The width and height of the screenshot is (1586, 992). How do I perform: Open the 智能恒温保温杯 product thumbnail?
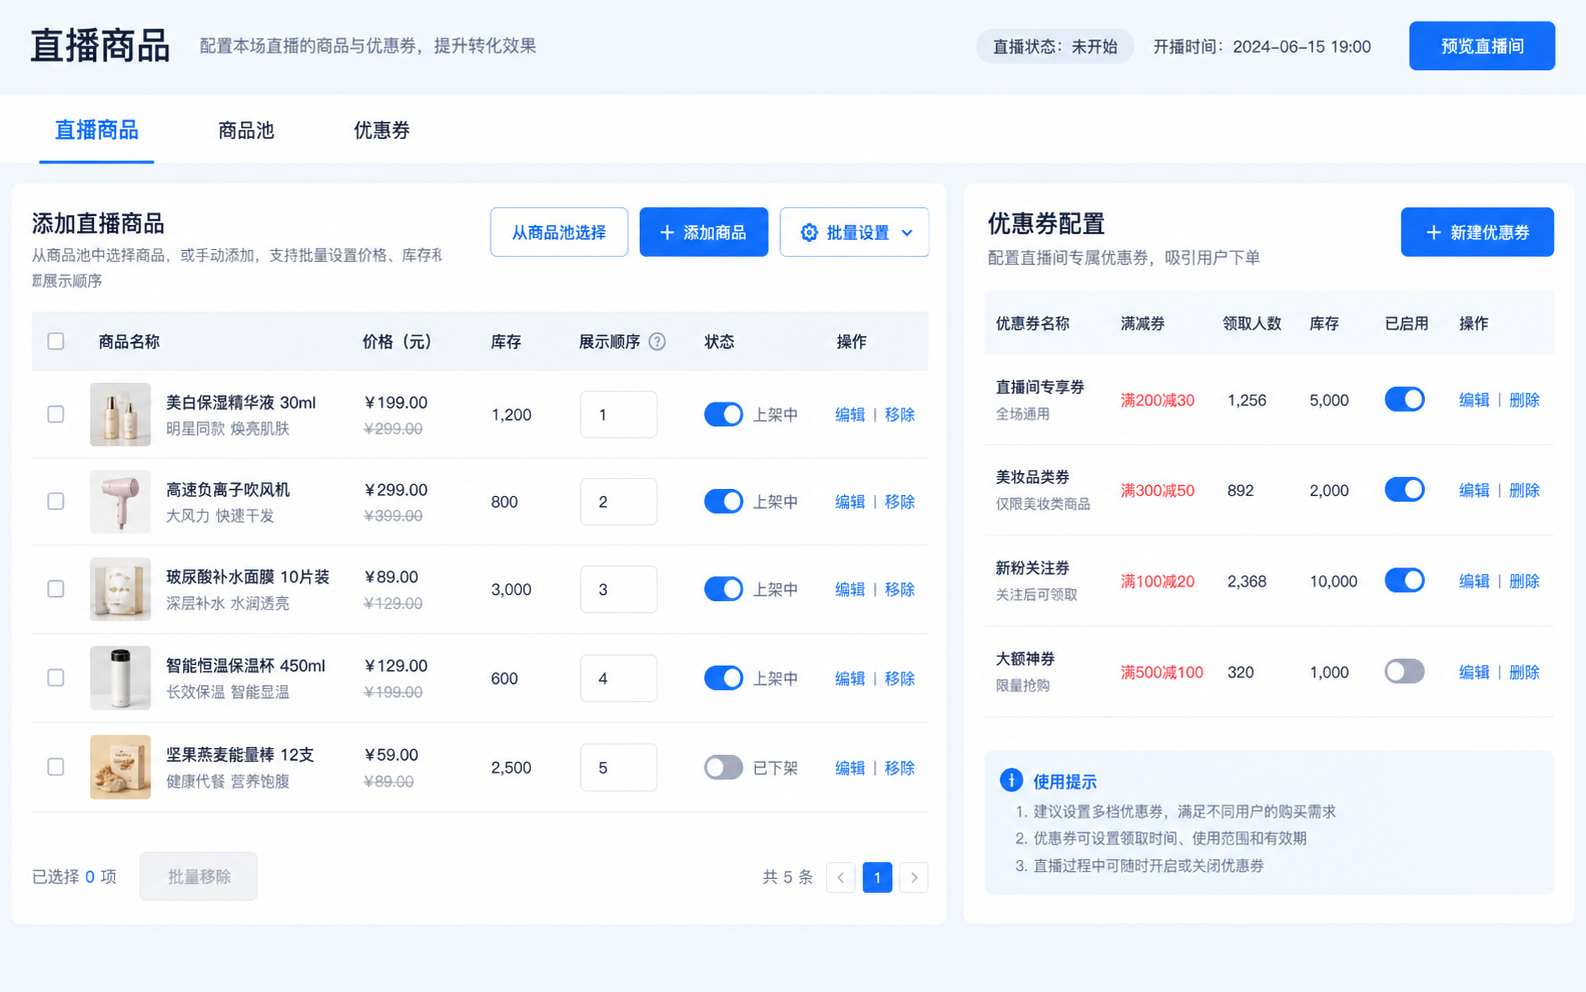pos(120,678)
